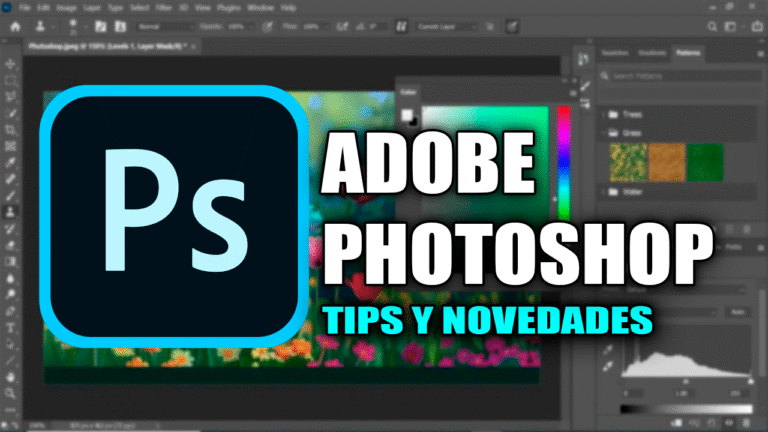Switch to the Swatches tab

tap(615, 52)
